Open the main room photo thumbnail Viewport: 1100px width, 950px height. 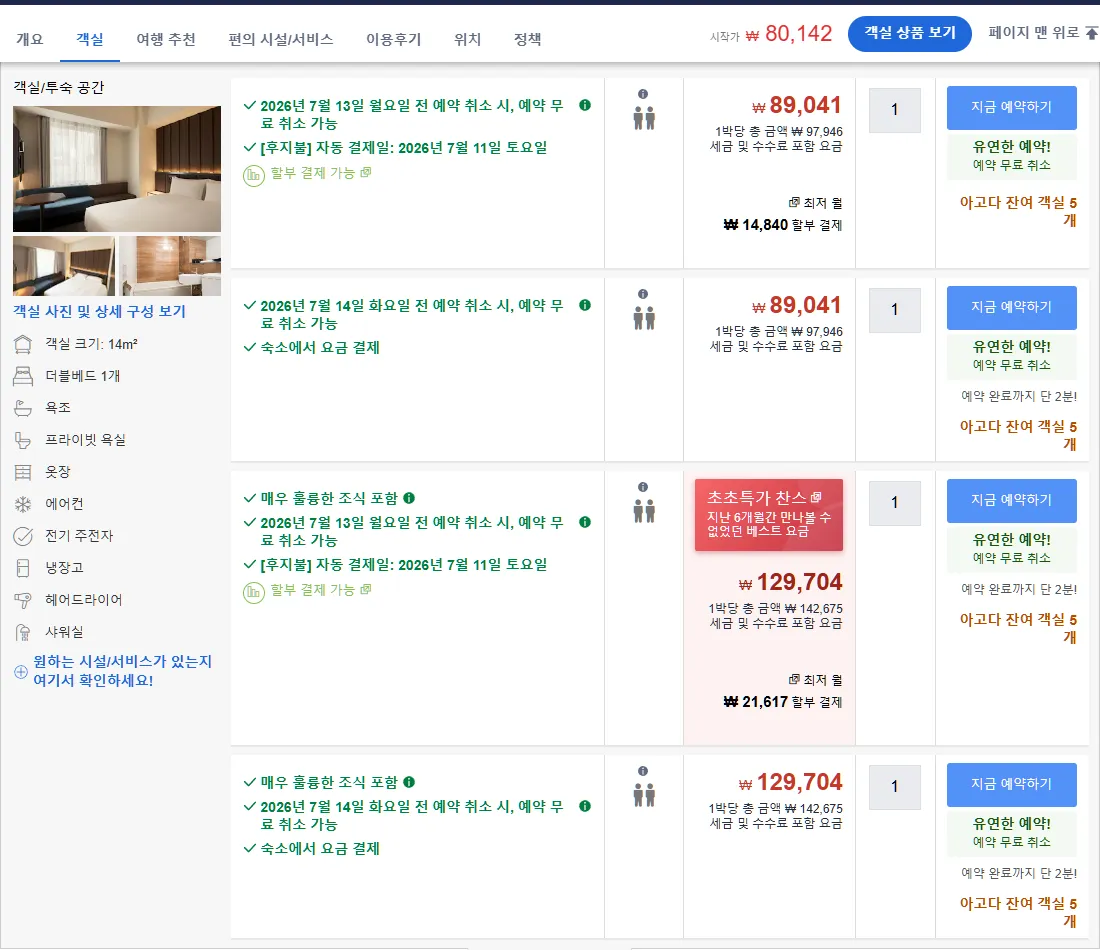click(116, 169)
